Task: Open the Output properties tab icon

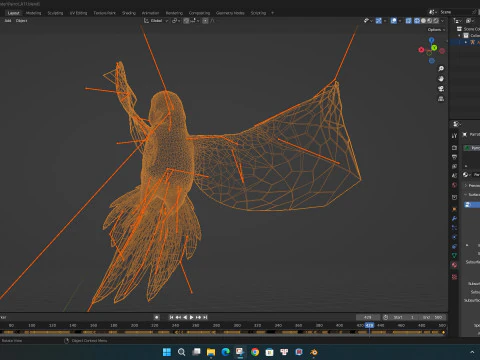Action: click(454, 157)
